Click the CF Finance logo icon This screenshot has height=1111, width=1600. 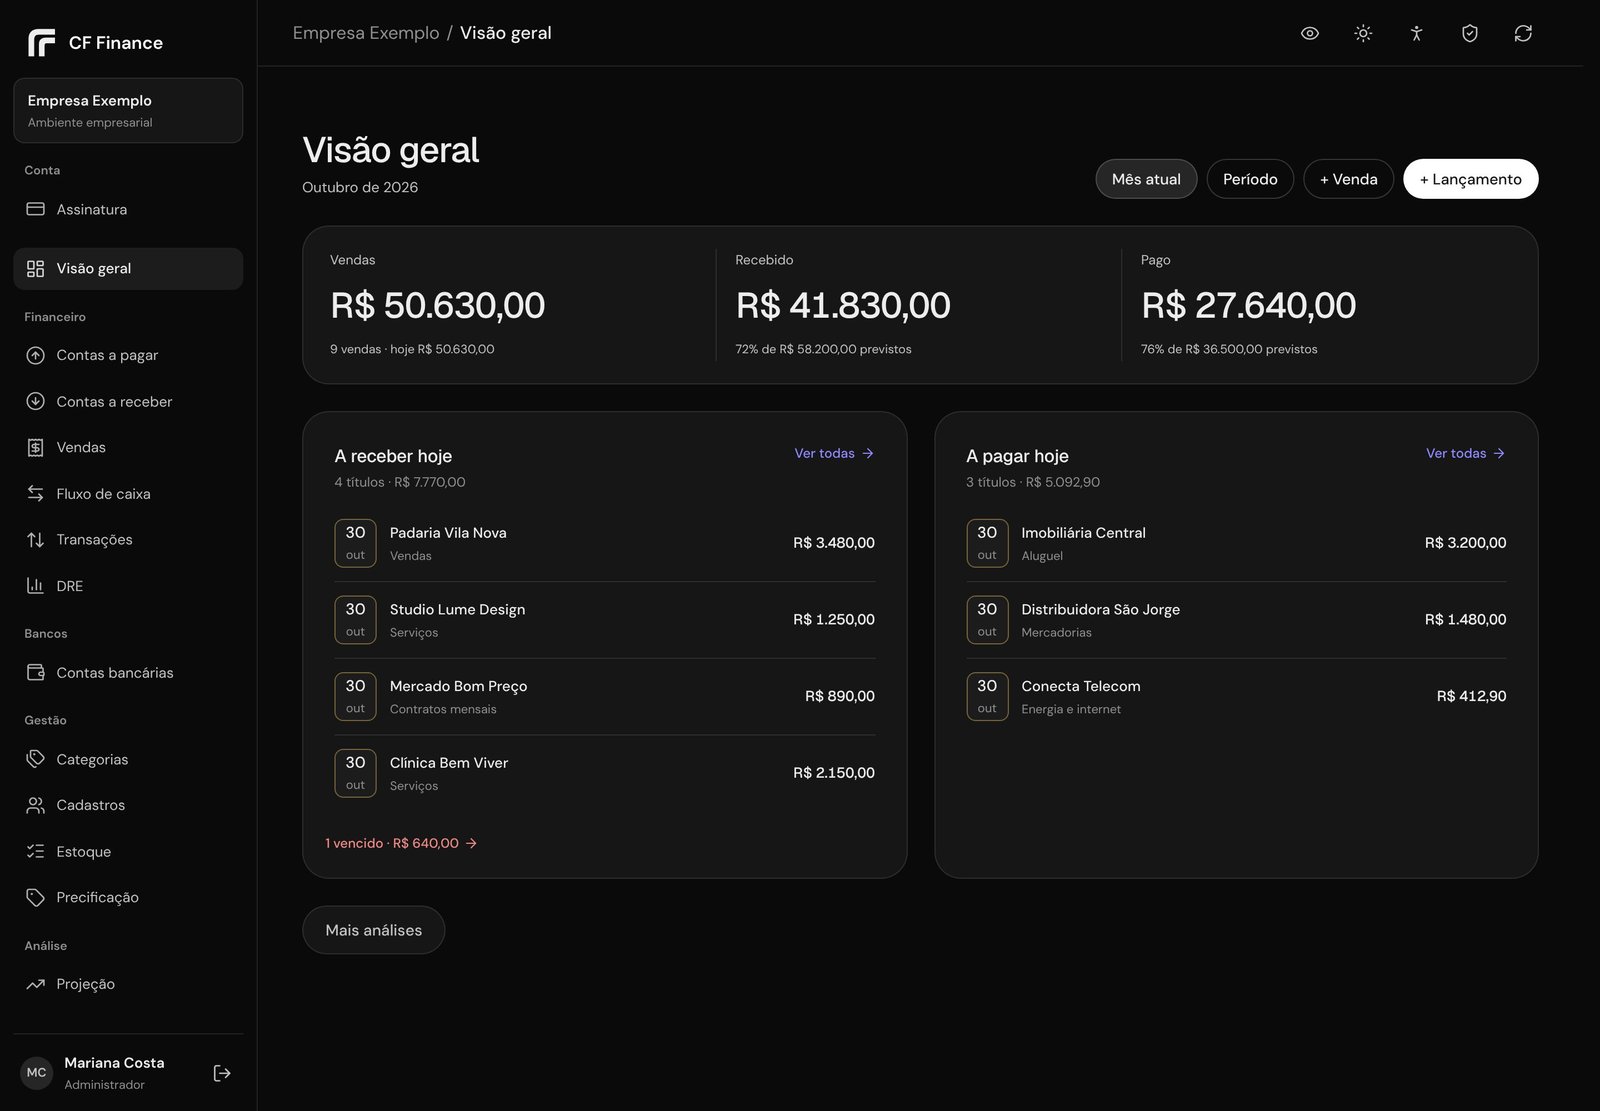tap(41, 43)
